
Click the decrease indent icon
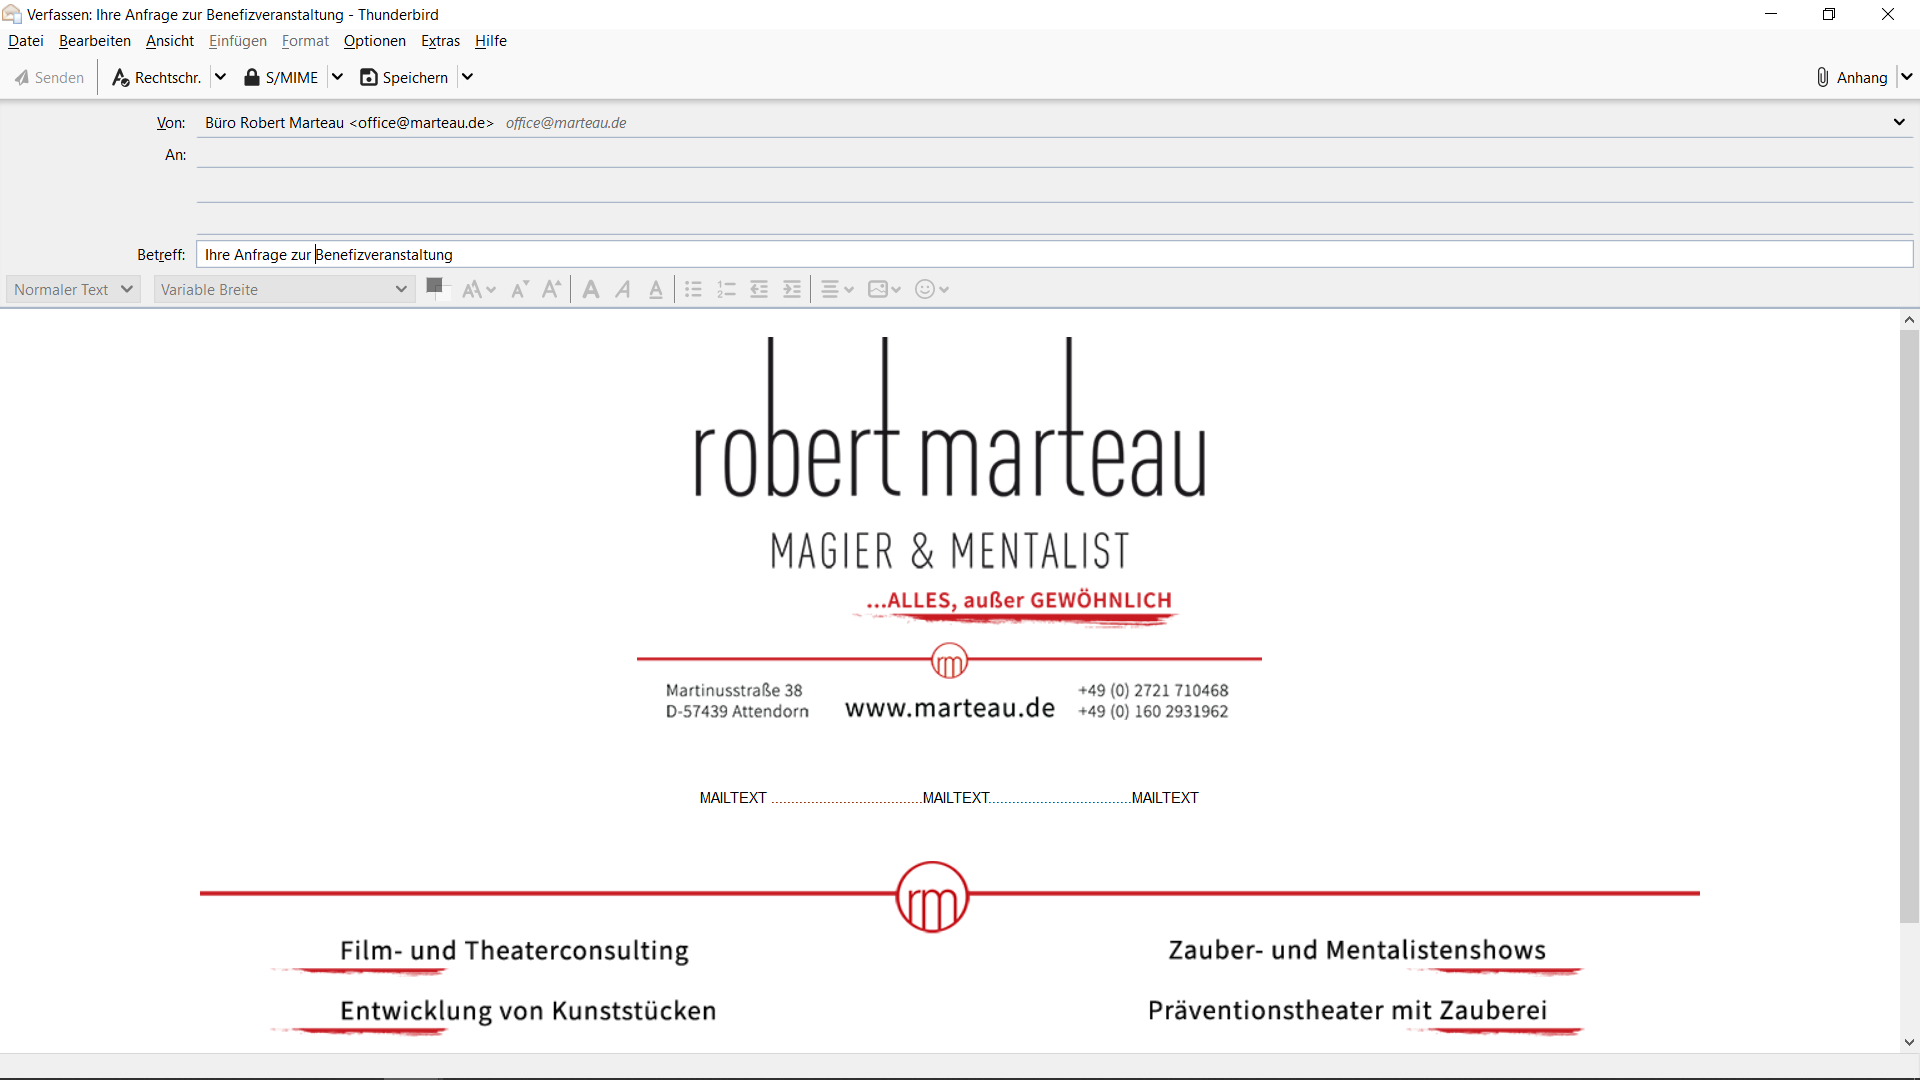(759, 290)
